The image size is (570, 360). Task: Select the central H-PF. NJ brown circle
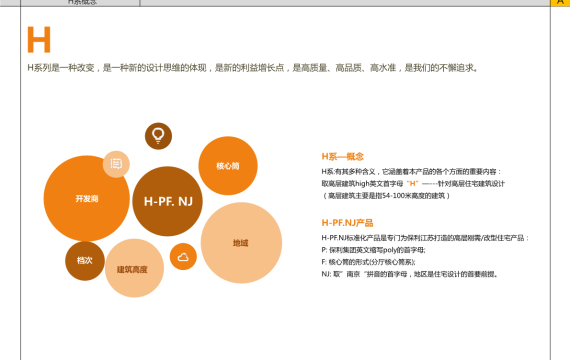tap(168, 201)
